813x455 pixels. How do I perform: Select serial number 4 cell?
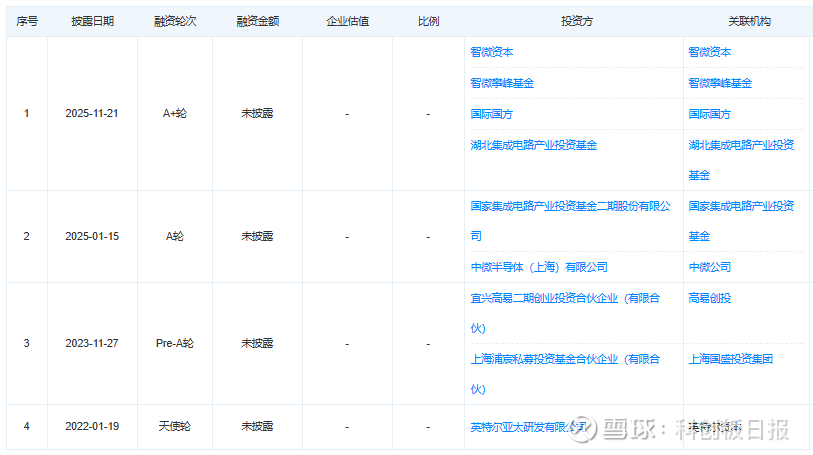tap(26, 426)
